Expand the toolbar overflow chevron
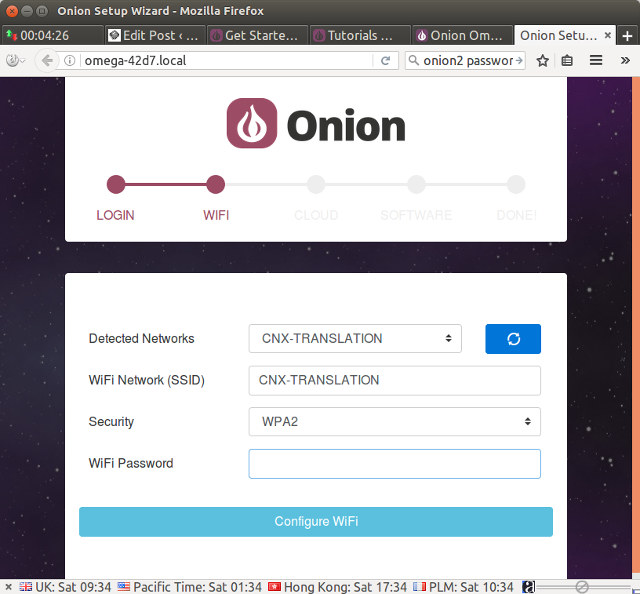The image size is (640, 594). click(625, 60)
